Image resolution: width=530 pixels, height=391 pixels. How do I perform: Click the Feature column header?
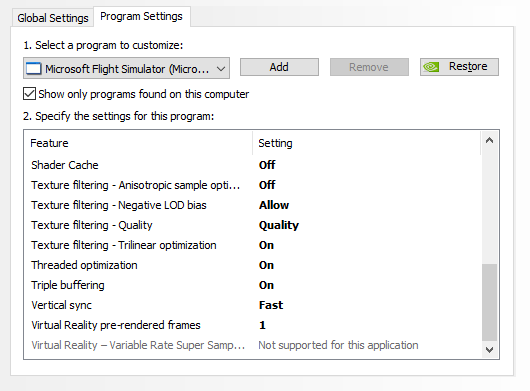[x=138, y=143]
